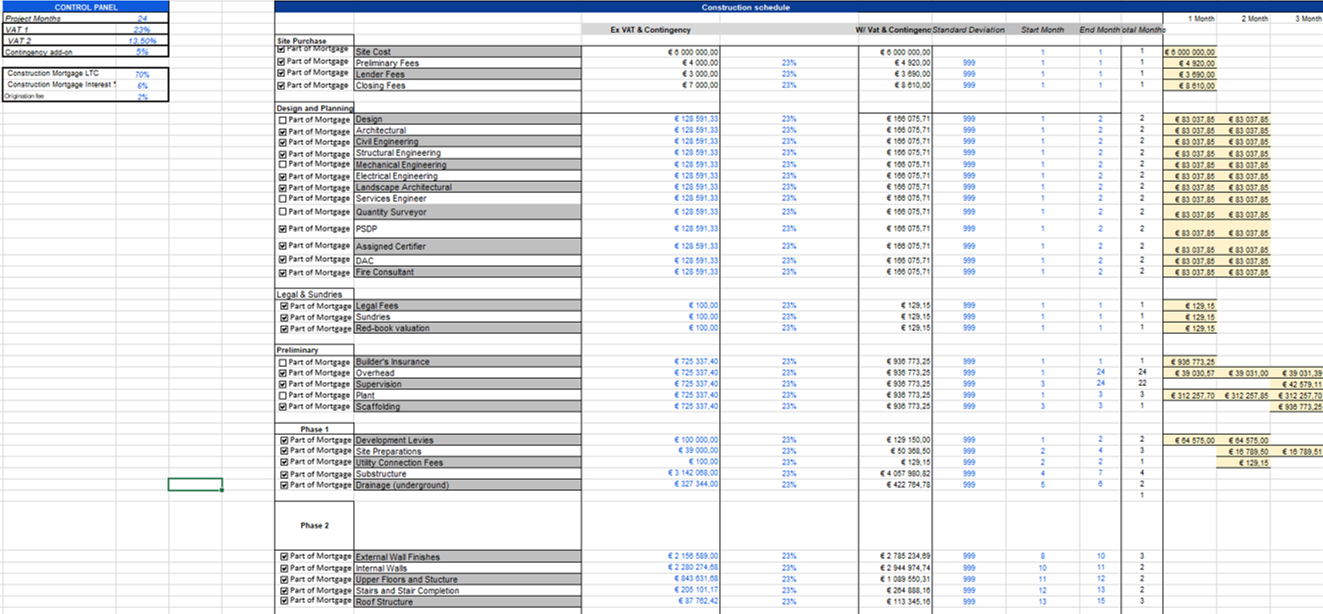Select the Project Months value 24
The height and width of the screenshot is (614, 1323).
(142, 18)
